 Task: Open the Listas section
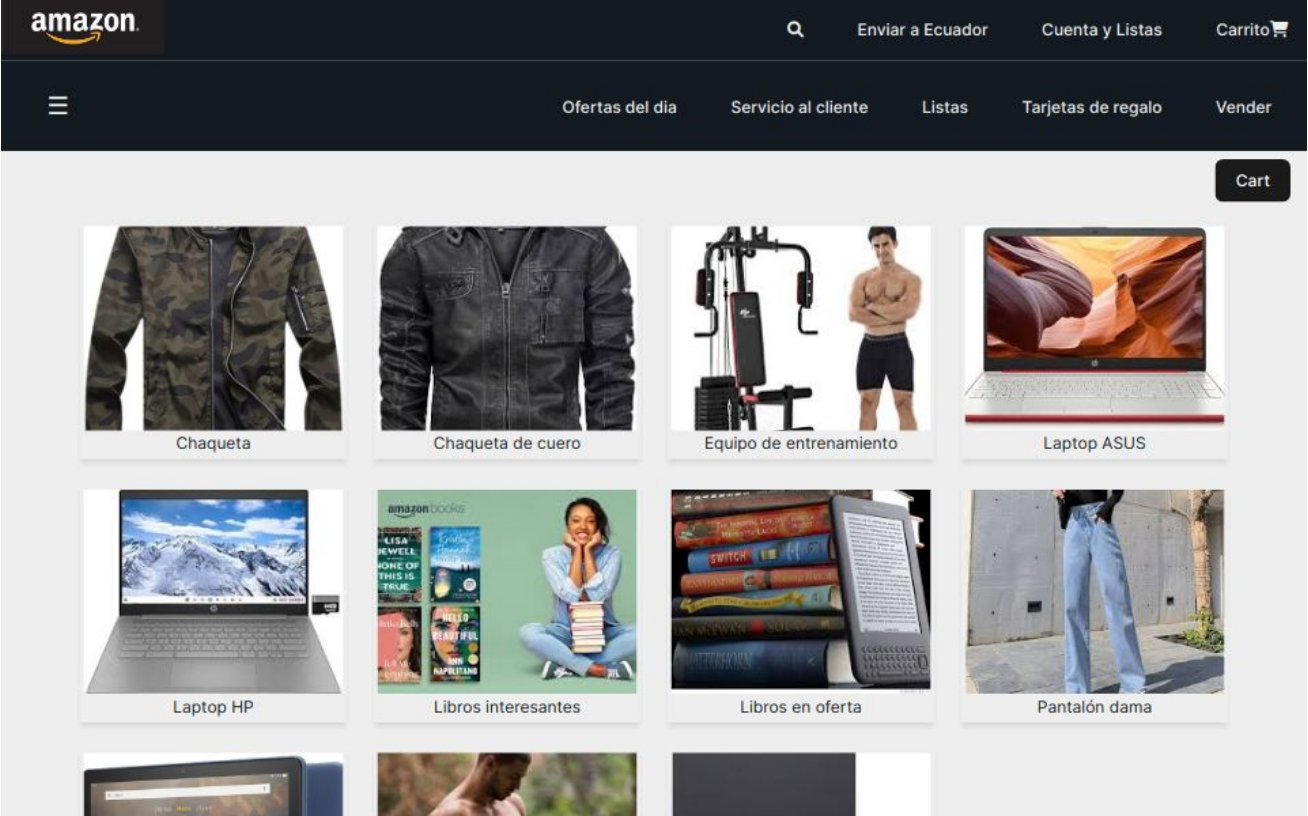coord(945,107)
